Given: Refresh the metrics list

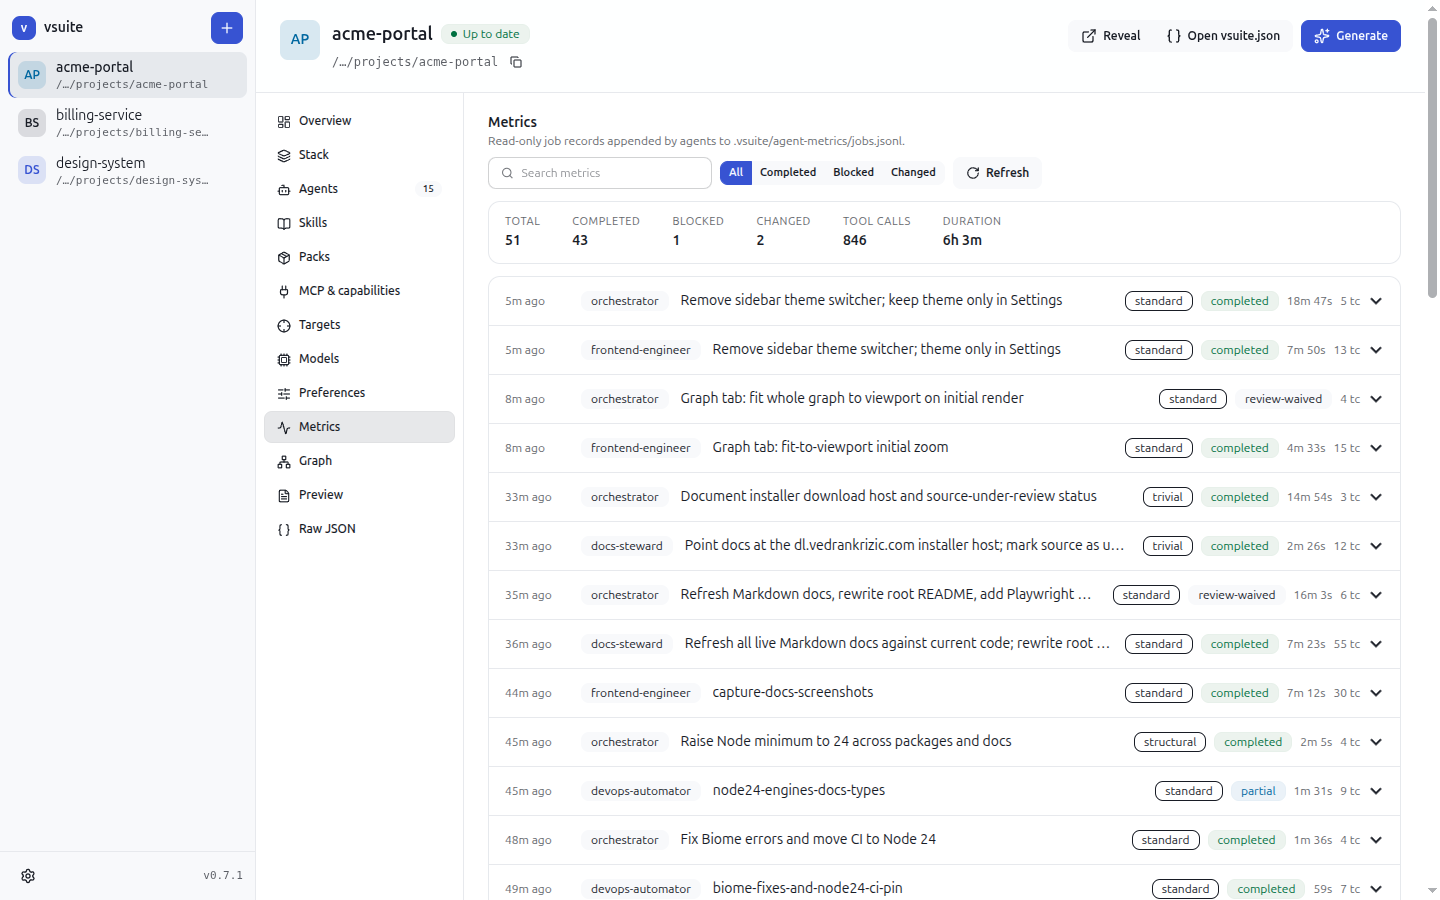Looking at the screenshot, I should tap(997, 173).
